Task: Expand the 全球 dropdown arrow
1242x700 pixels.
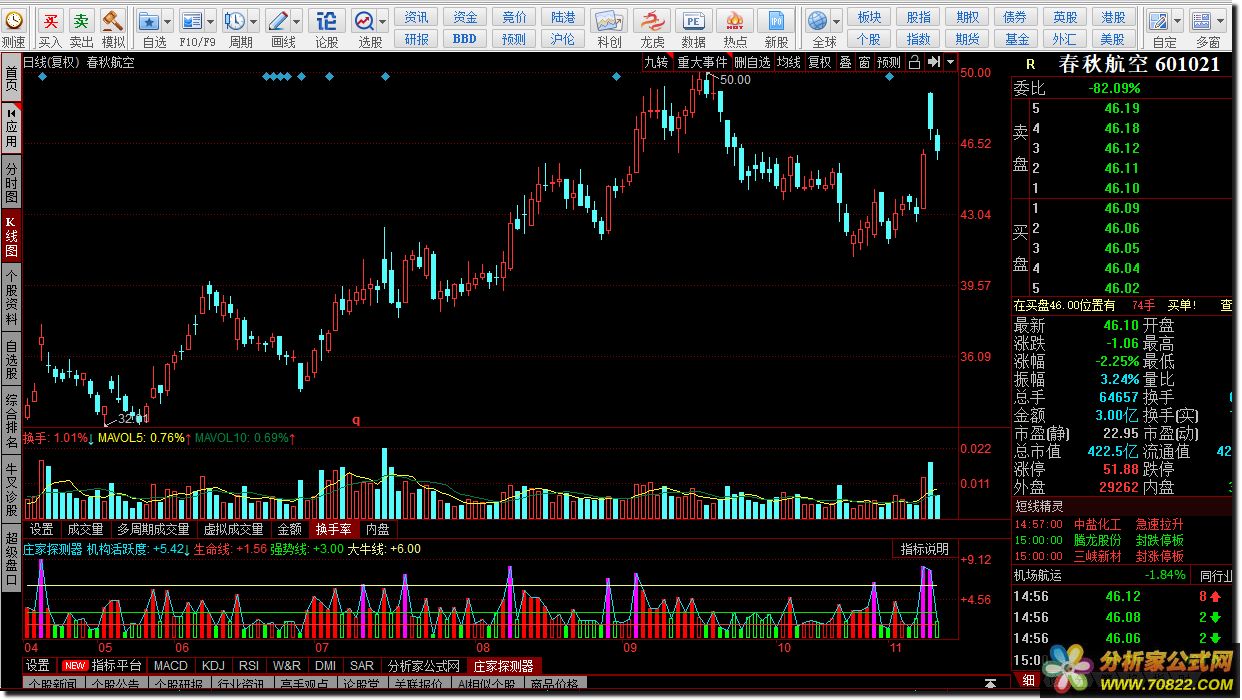Action: tap(837, 21)
